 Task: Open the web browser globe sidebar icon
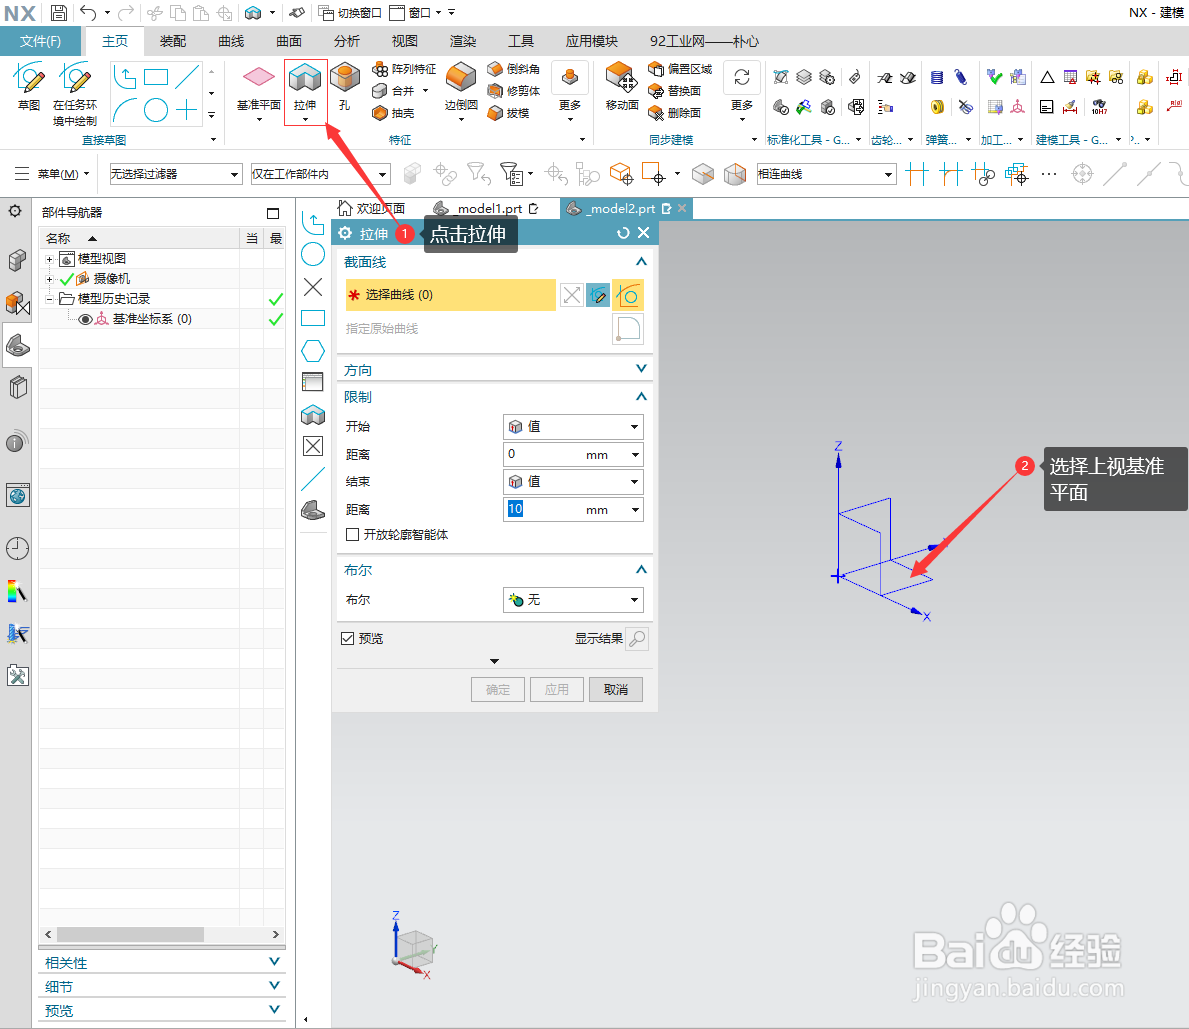coord(17,496)
